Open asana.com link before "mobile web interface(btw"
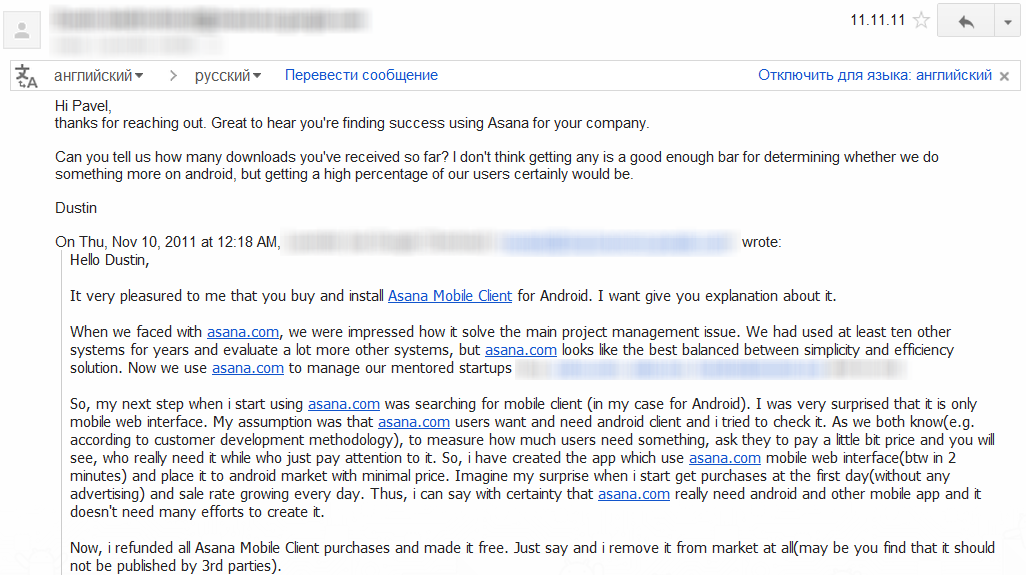 point(725,458)
